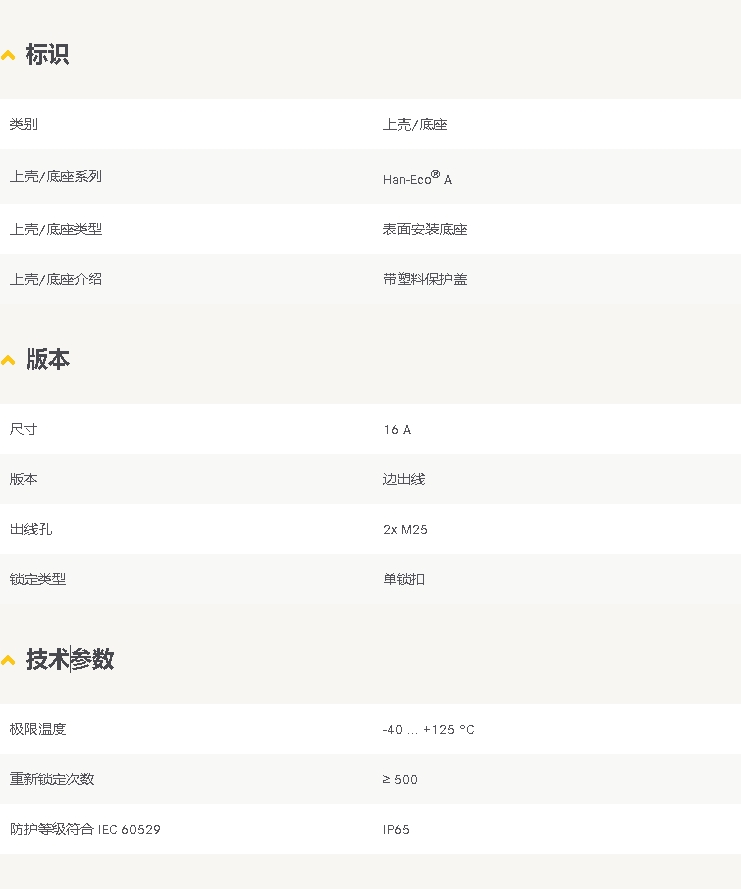741x889 pixels.
Task: Click the 极限温度 row label
Action: pyautogui.click(x=38, y=729)
